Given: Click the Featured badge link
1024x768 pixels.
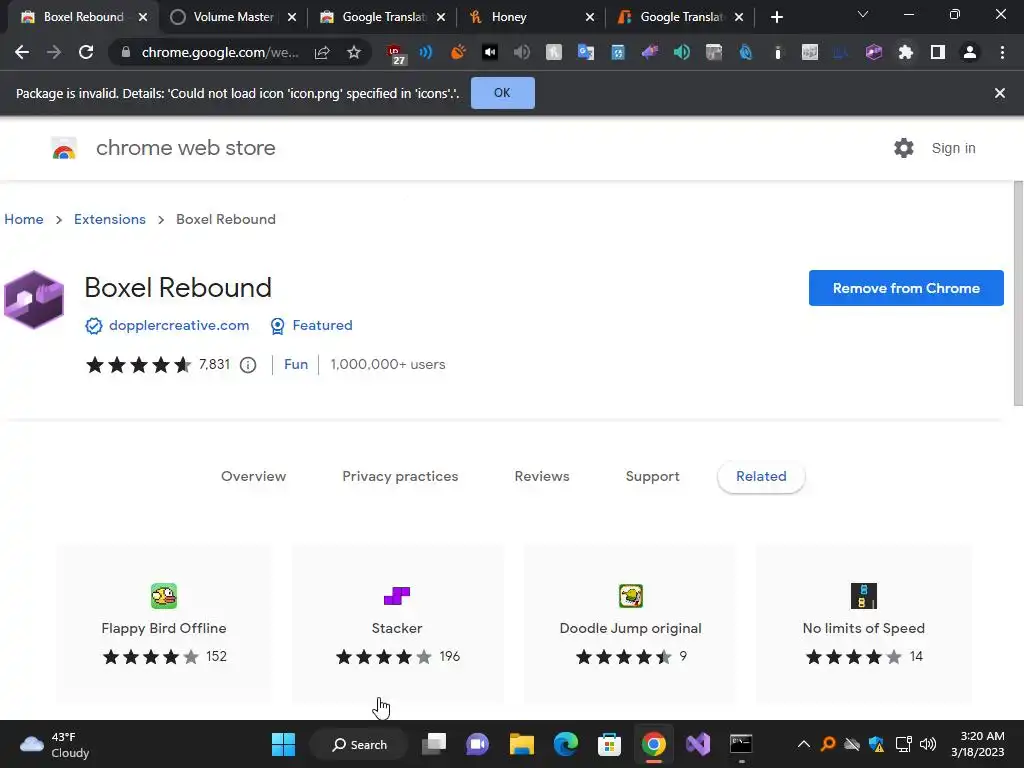Looking at the screenshot, I should click(322, 325).
